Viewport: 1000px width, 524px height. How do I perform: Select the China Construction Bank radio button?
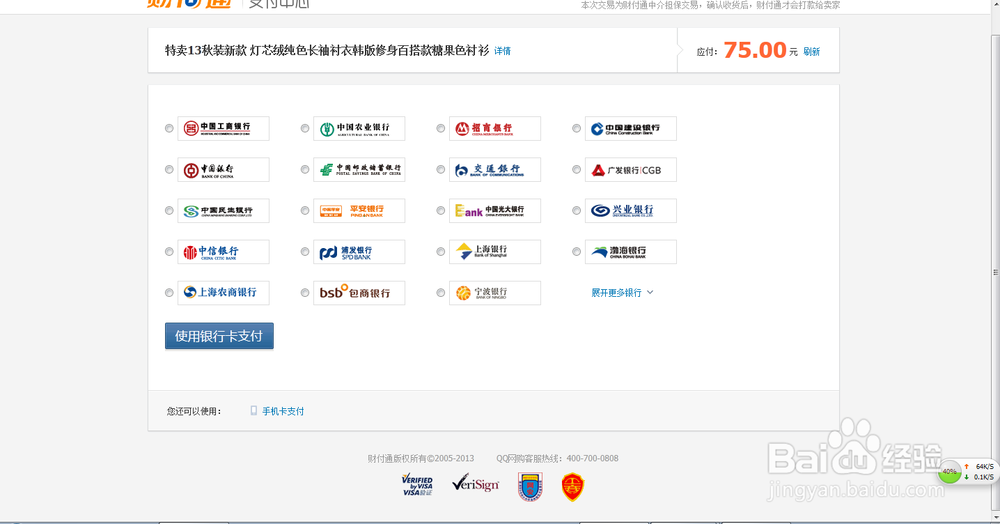tap(577, 129)
